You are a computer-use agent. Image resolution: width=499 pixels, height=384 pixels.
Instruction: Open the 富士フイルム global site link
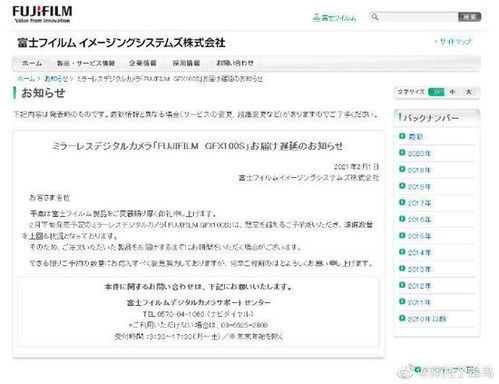click(x=335, y=18)
